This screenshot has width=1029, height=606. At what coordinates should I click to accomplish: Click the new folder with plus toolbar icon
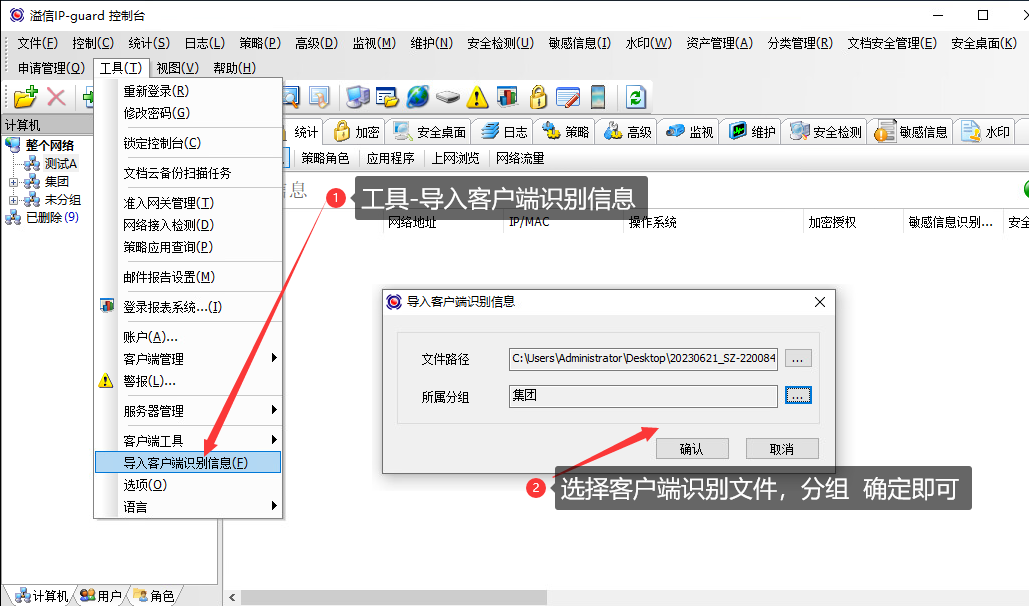[26, 97]
